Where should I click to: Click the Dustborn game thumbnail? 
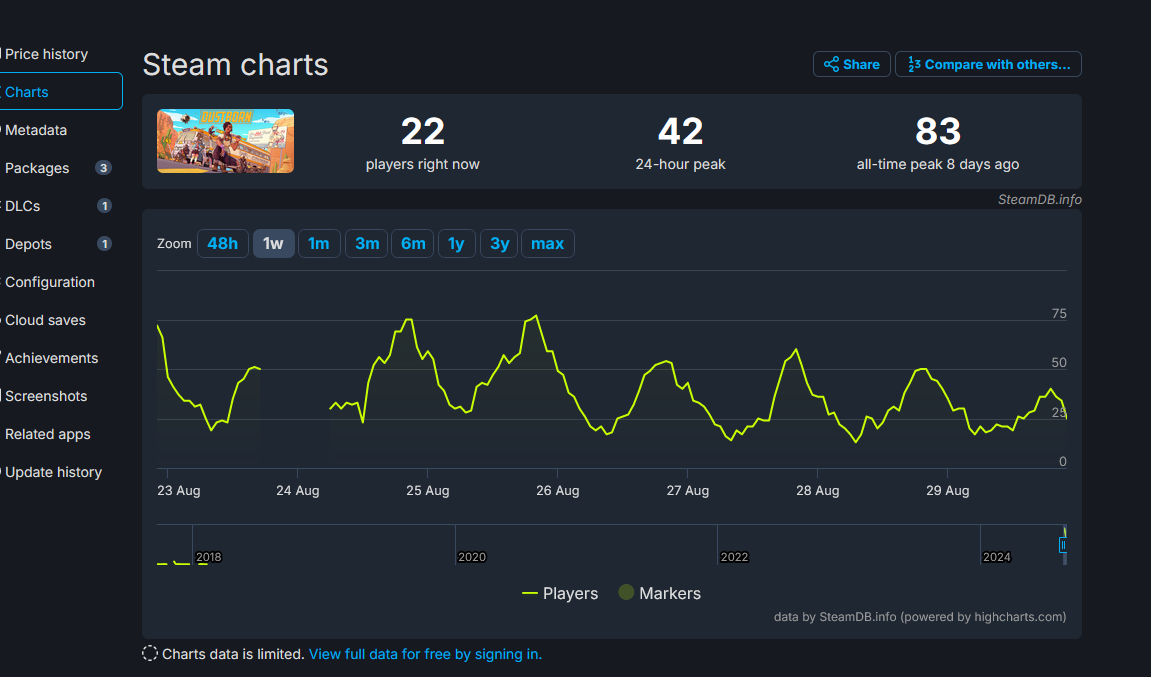coord(225,141)
